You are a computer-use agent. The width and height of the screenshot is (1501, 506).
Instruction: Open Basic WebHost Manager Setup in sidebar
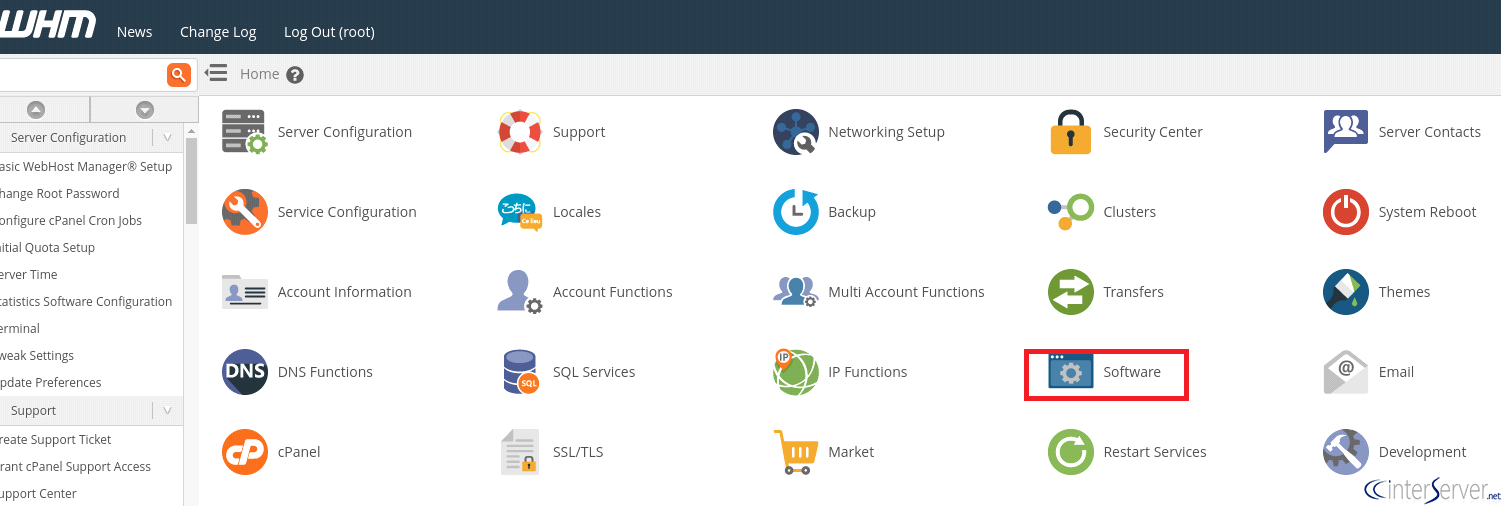[x=86, y=167]
